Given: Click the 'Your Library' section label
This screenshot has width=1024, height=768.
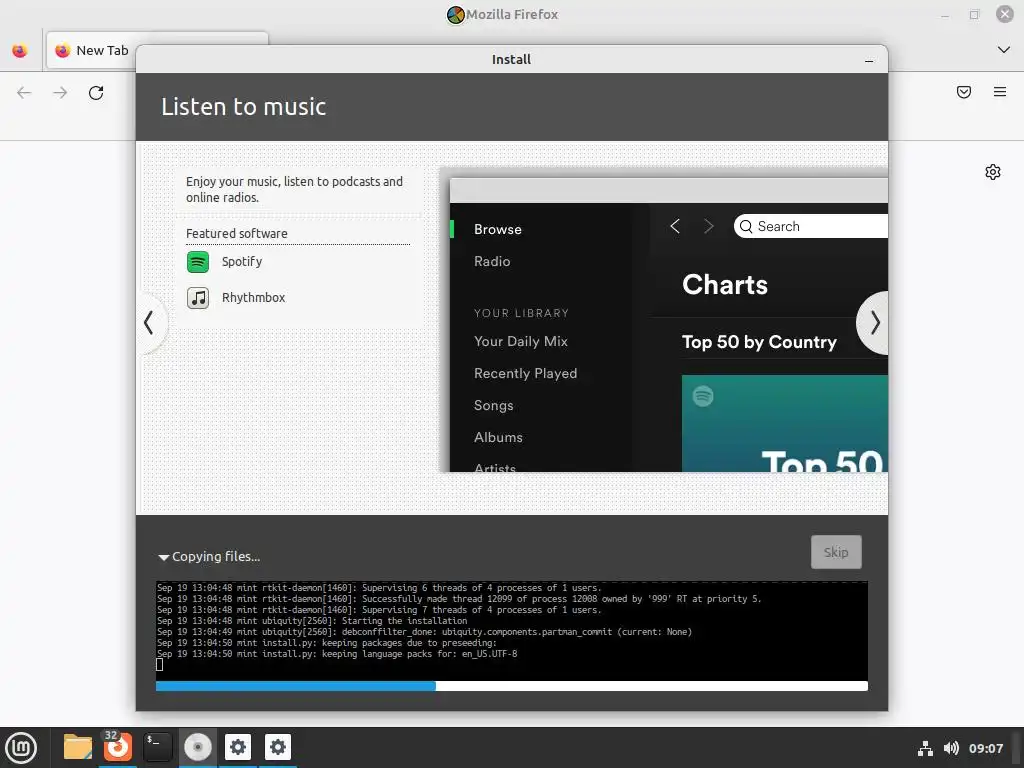Looking at the screenshot, I should [x=521, y=313].
